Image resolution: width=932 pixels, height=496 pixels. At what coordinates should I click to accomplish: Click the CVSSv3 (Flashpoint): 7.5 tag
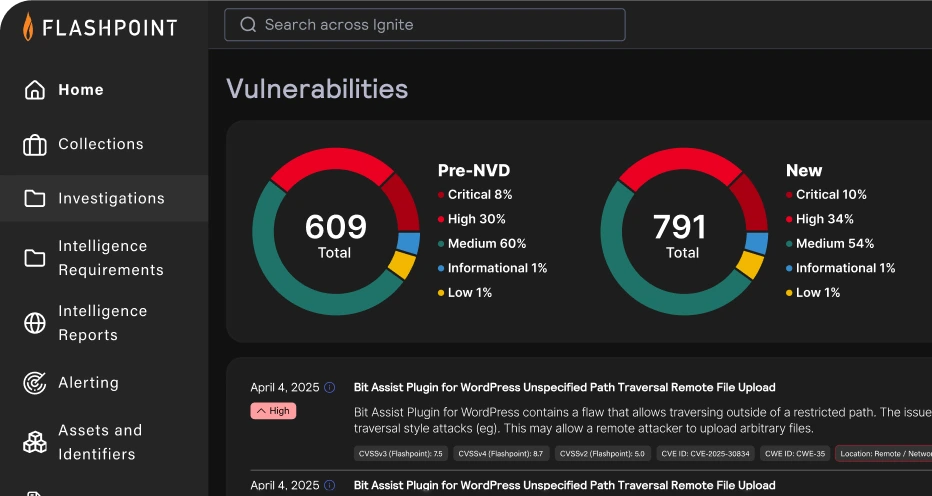click(401, 454)
